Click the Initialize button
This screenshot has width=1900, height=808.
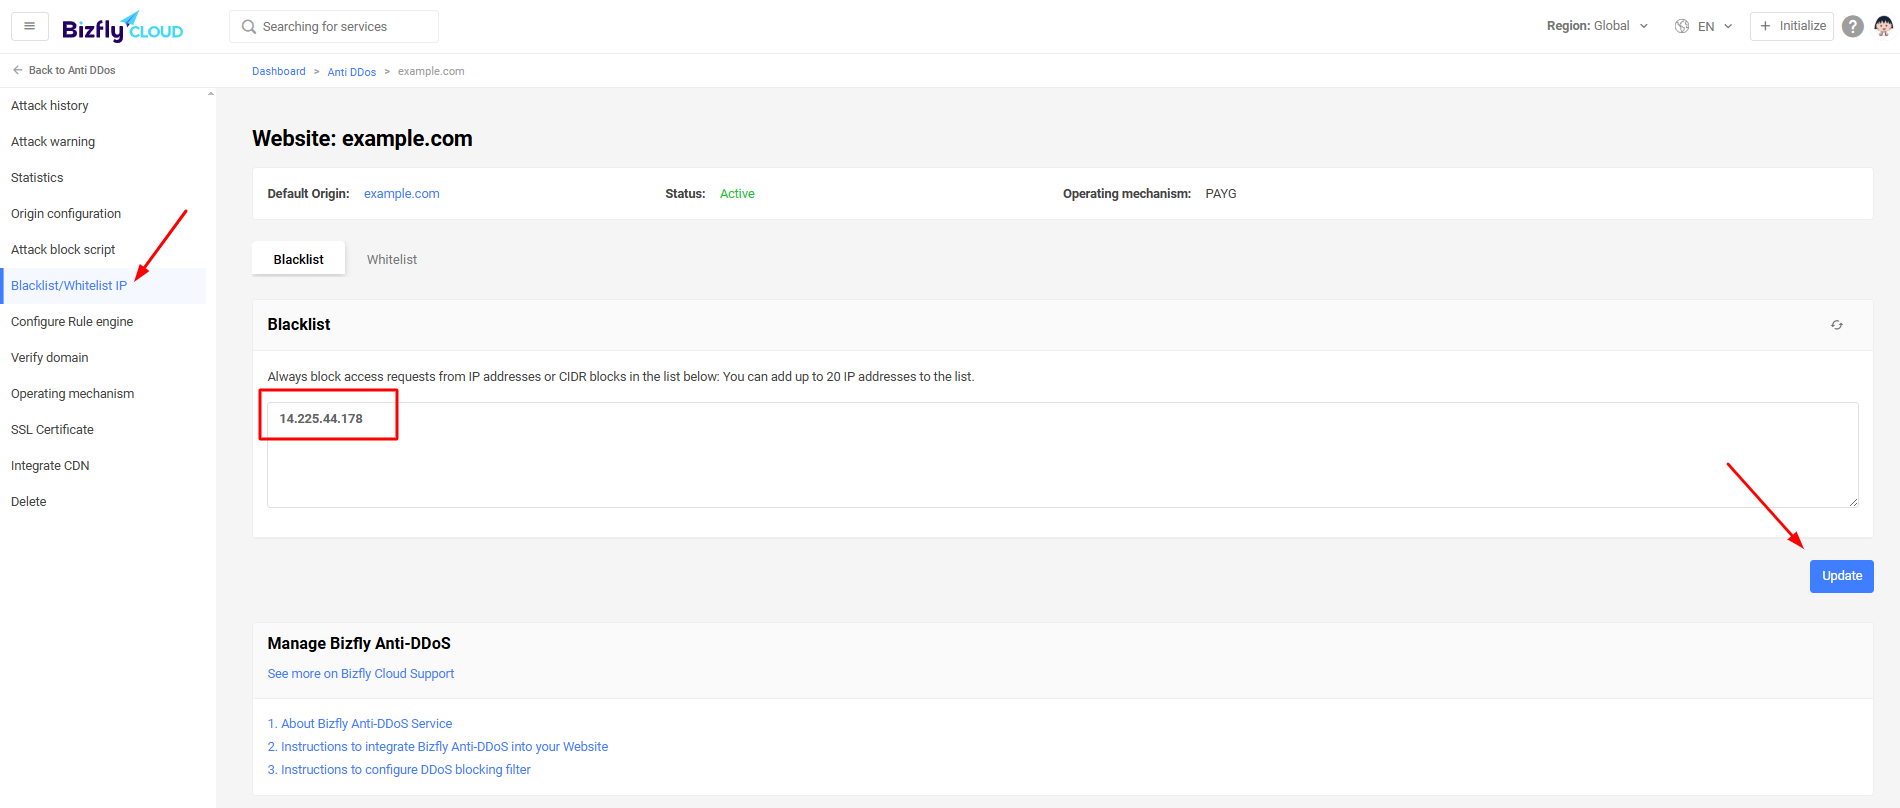coord(1792,26)
